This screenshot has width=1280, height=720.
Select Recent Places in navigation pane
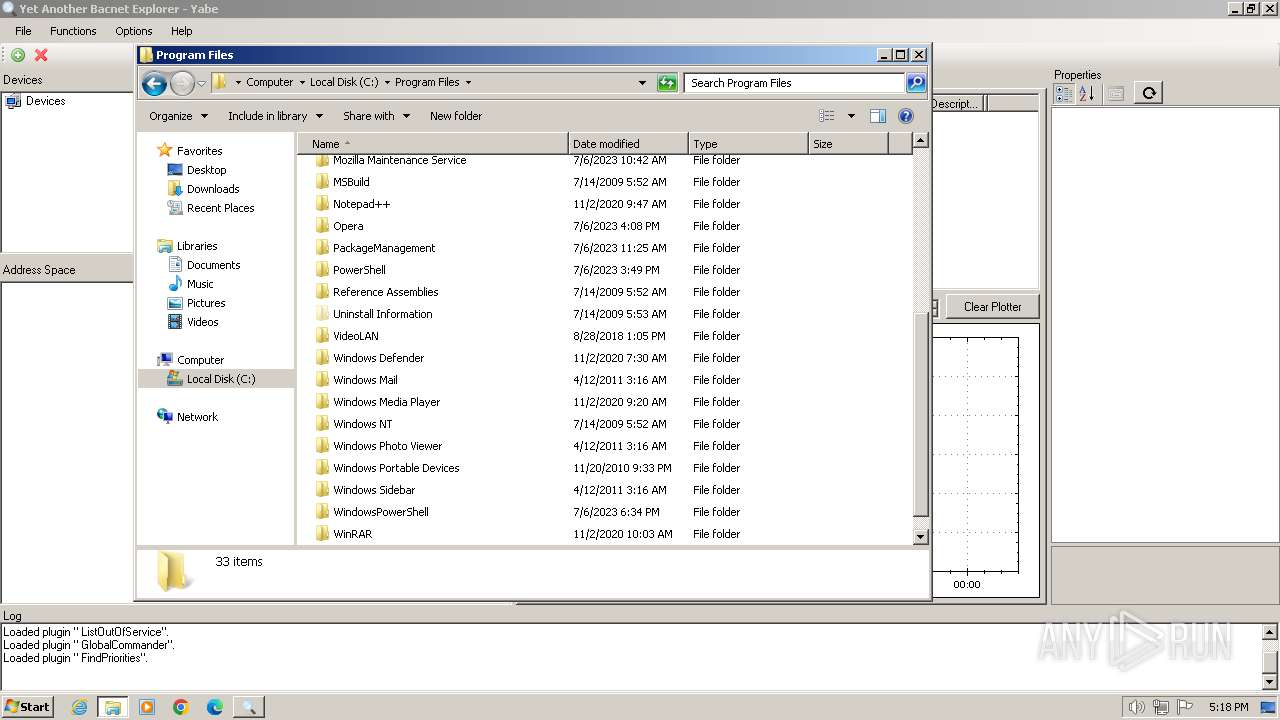(x=220, y=208)
